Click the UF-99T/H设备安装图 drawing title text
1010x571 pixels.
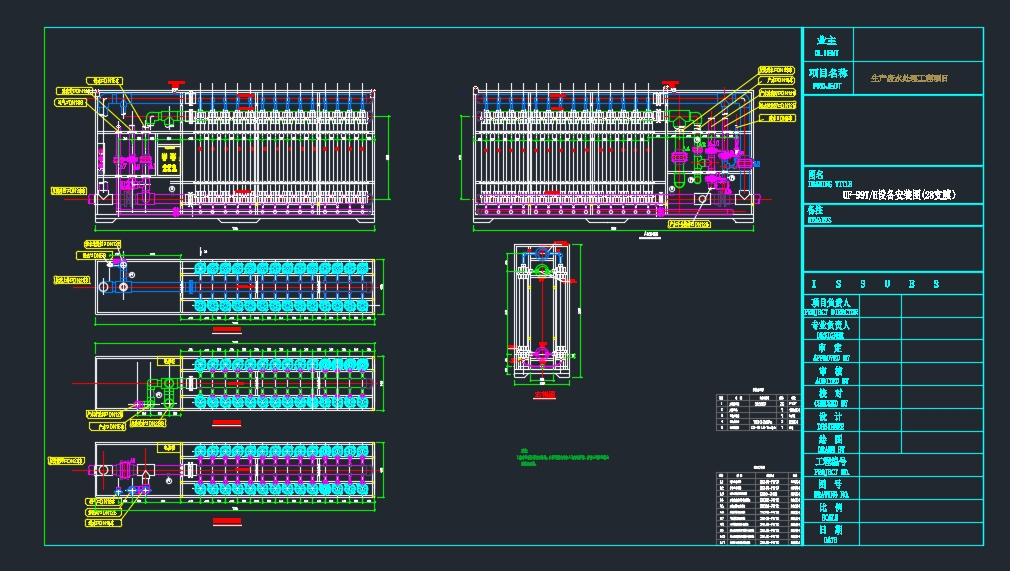[x=899, y=195]
